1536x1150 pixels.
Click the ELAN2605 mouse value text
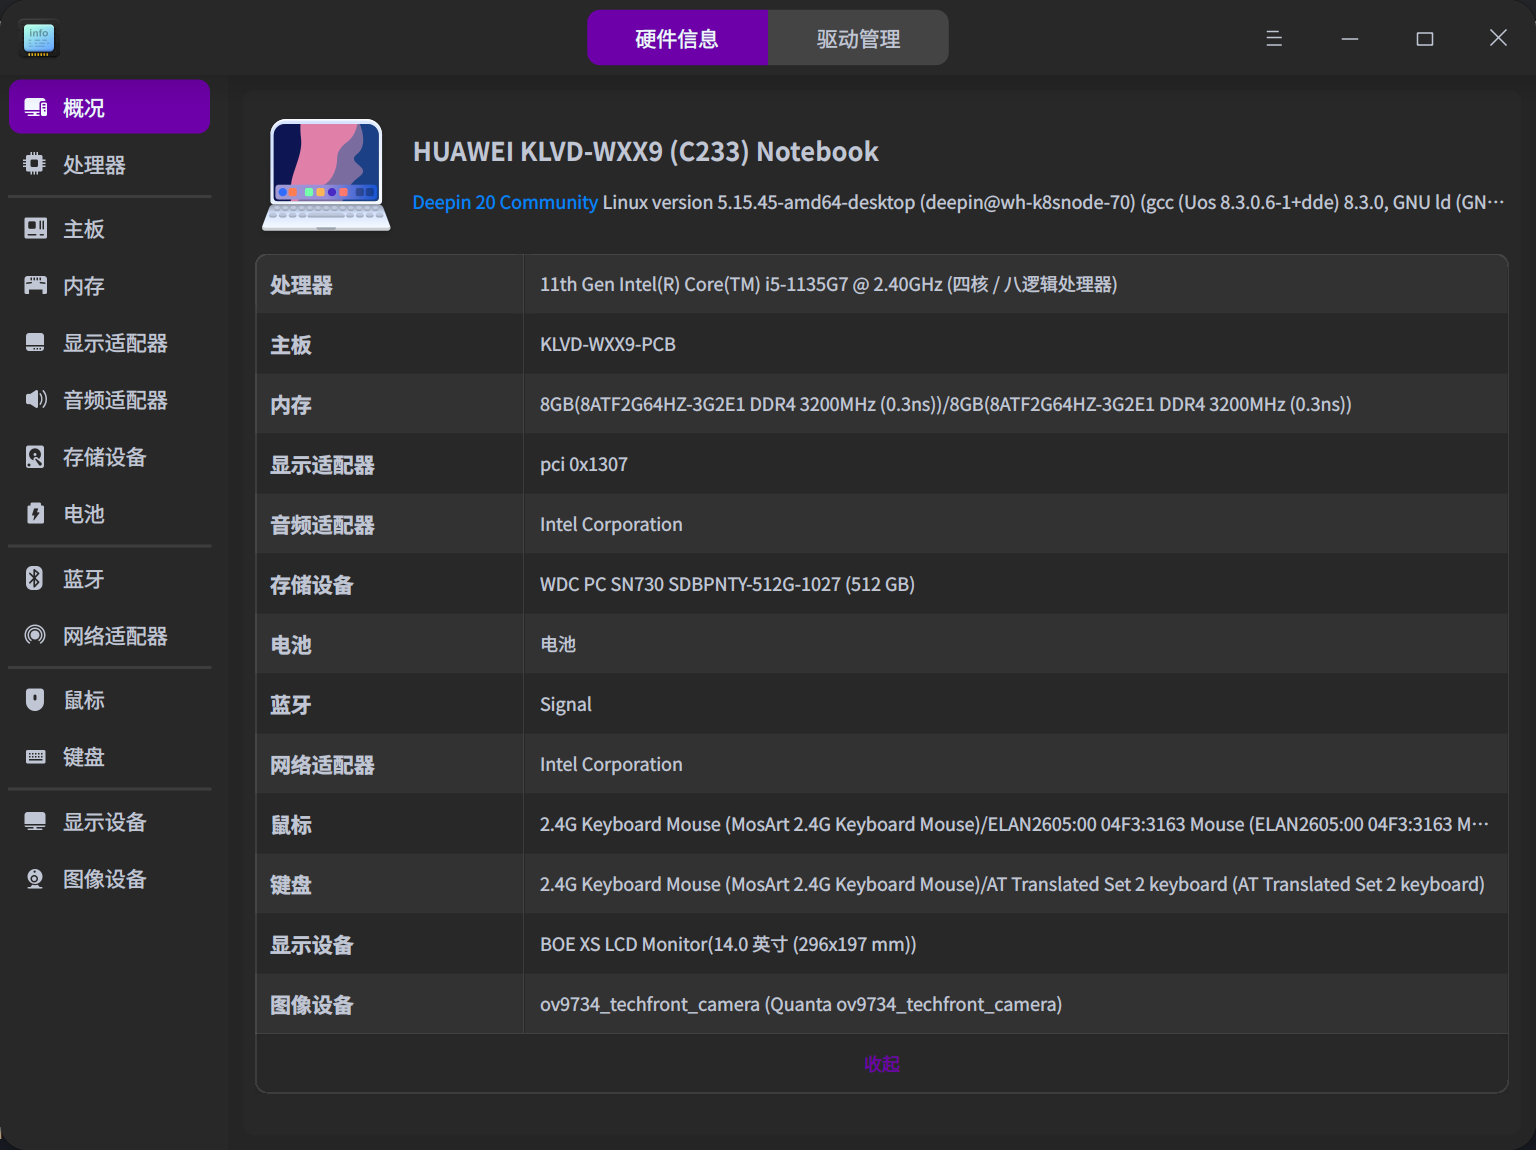(1014, 824)
